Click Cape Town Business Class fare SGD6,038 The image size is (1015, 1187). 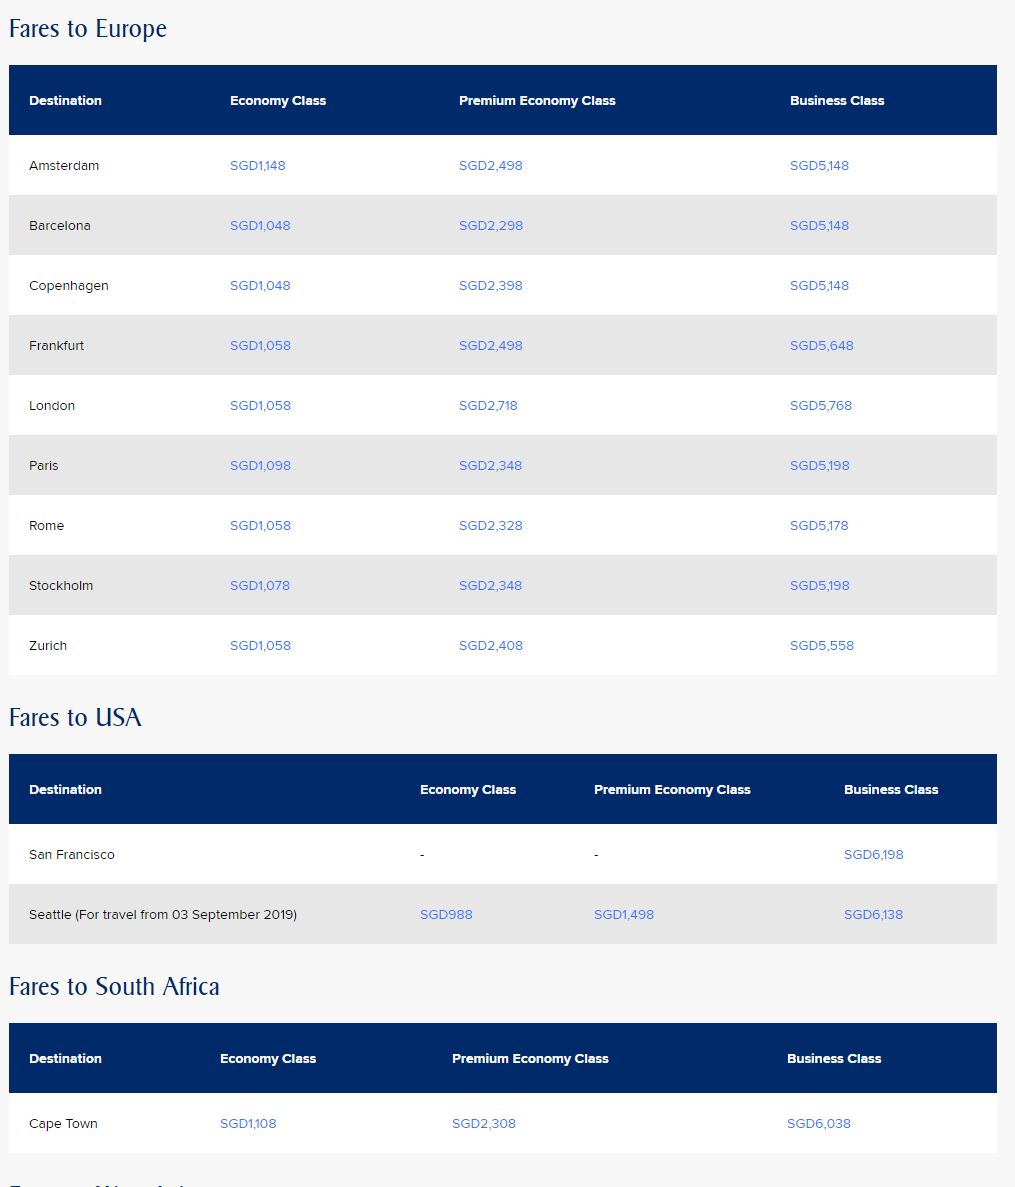[819, 1124]
